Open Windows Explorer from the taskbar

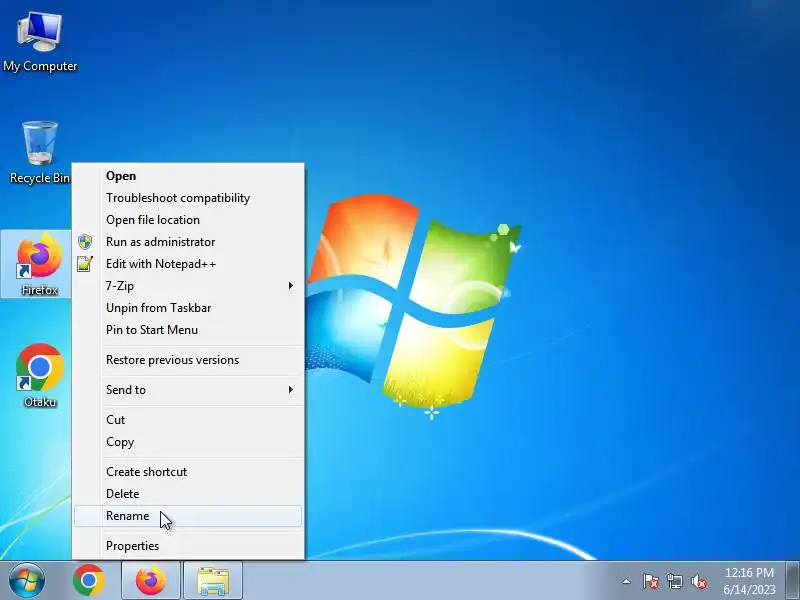pyautogui.click(x=213, y=581)
